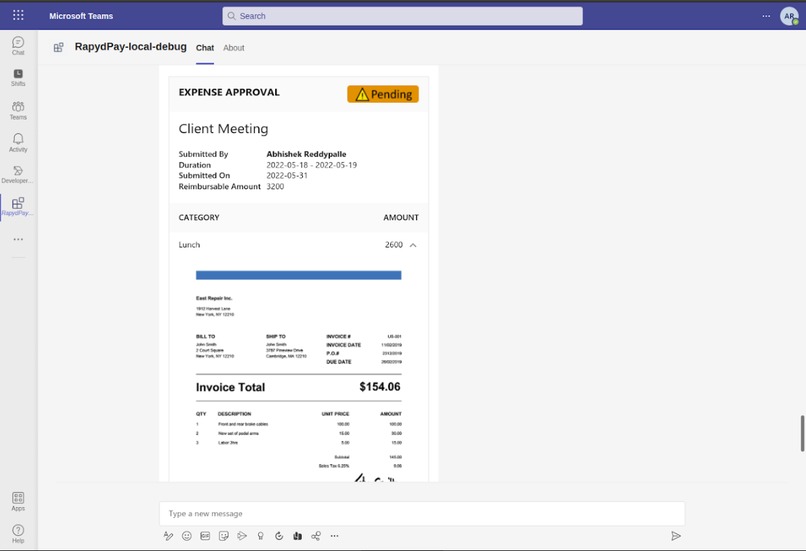
Task: Click the AMOUNT column header
Action: pos(401,217)
